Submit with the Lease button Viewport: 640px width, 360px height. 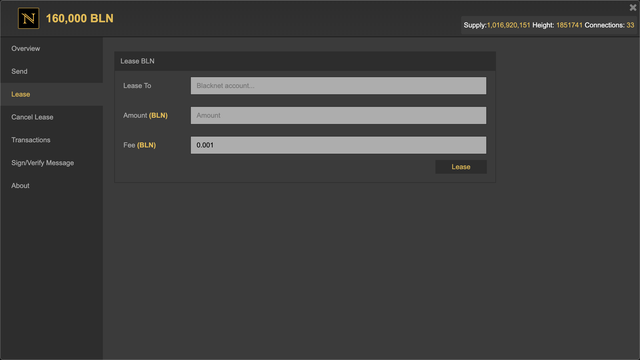[461, 167]
